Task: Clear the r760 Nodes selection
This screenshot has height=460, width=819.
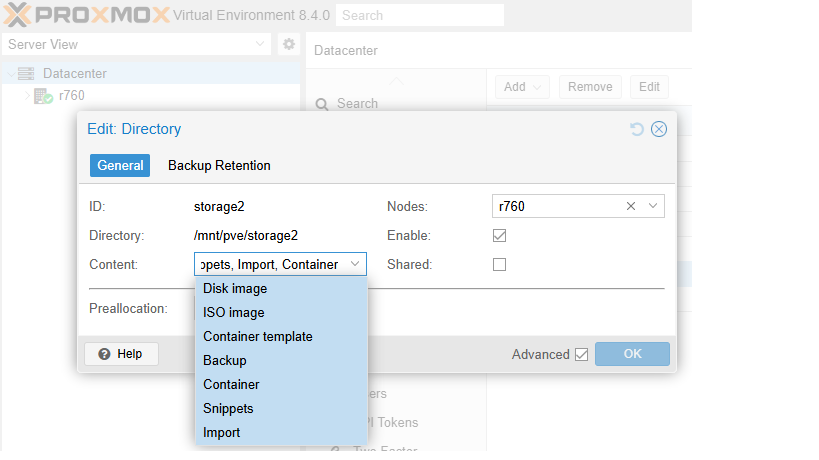Action: (631, 206)
